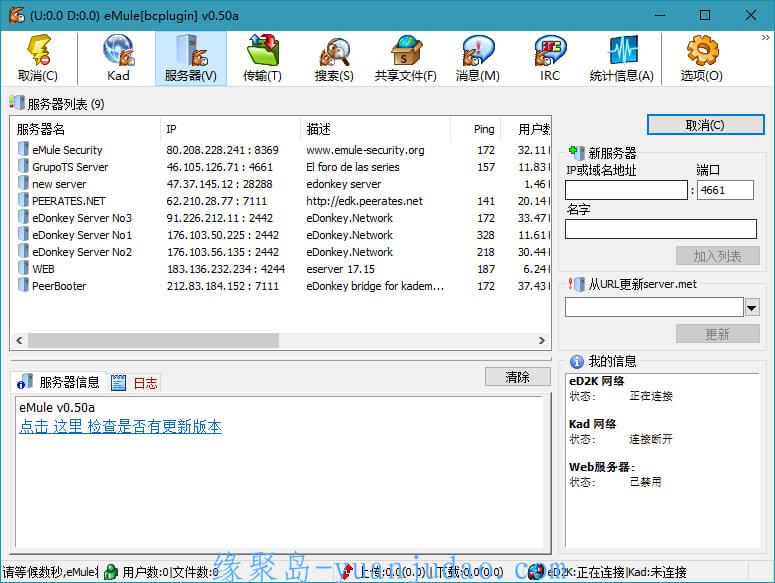The height and width of the screenshot is (583, 775).
Task: Click IP 80.208.228.241 : 8369 cell
Action: click(x=222, y=150)
